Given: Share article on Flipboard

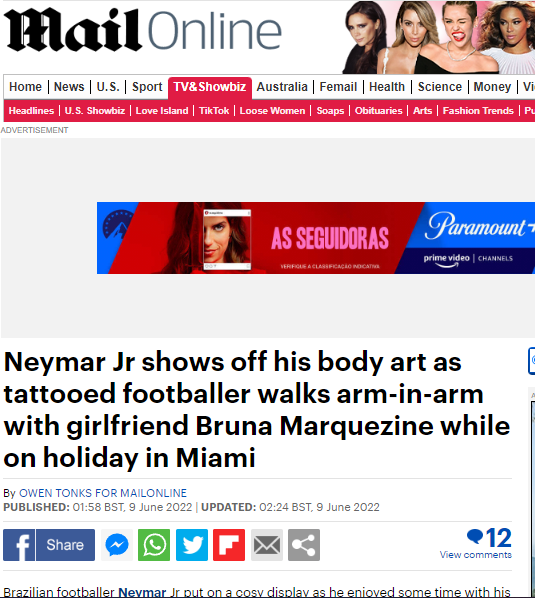Looking at the screenshot, I should (229, 545).
